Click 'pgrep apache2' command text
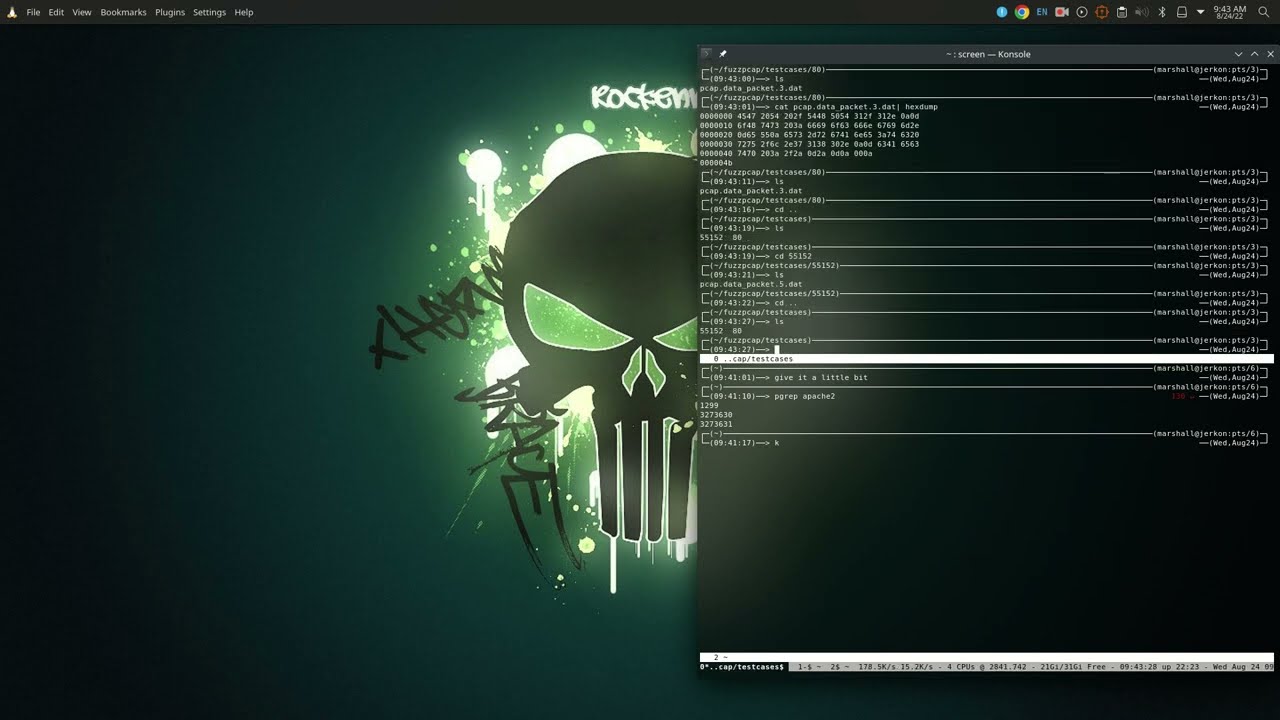Image resolution: width=1280 pixels, height=720 pixels. (x=804, y=396)
